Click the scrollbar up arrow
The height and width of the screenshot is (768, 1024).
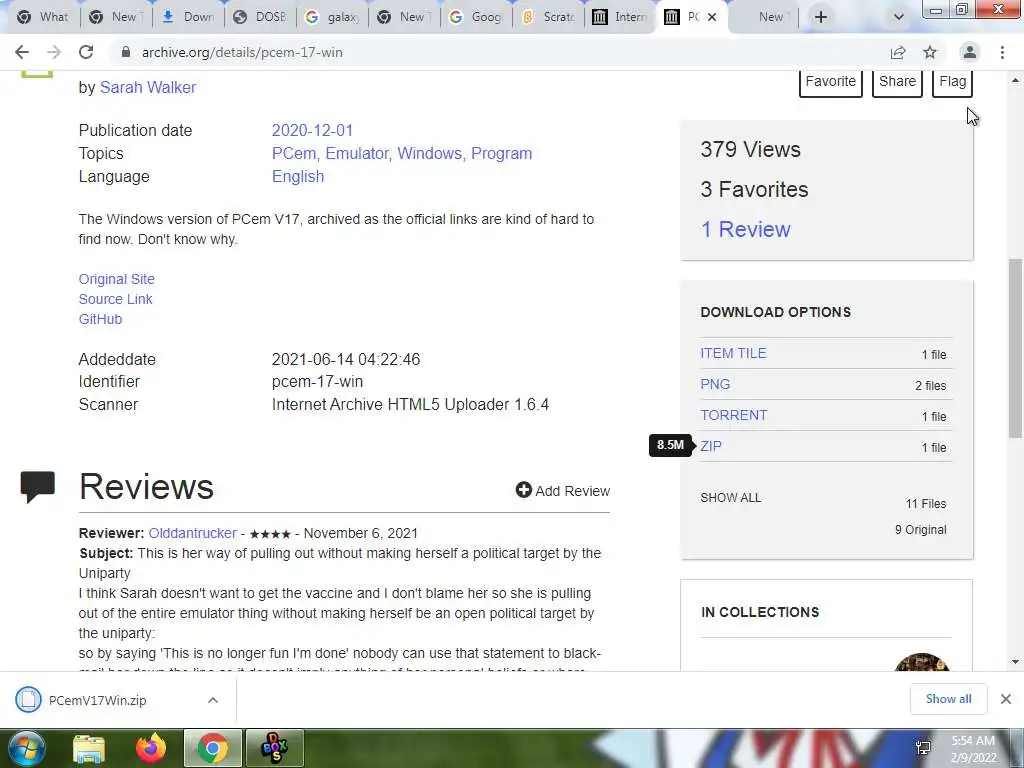(1015, 80)
